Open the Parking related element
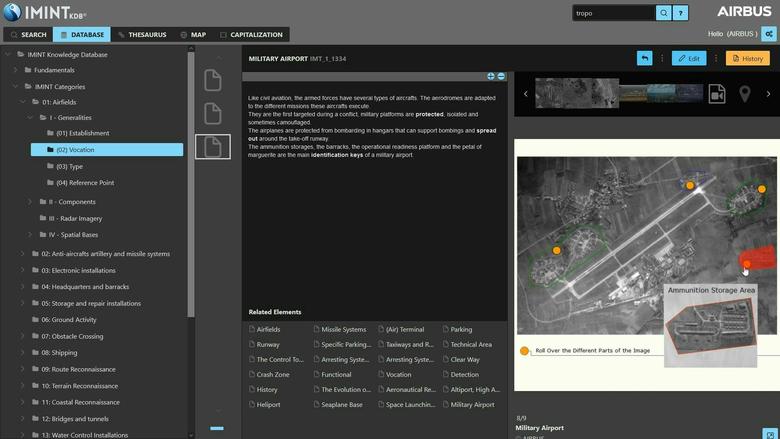 pyautogui.click(x=457, y=329)
